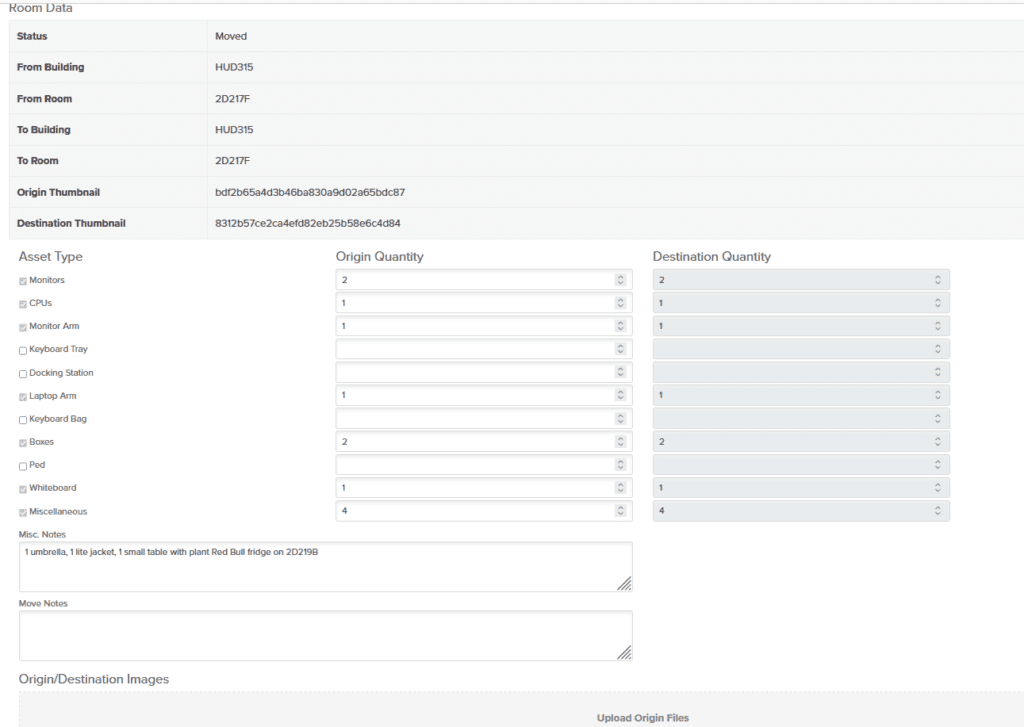The width and height of the screenshot is (1024, 727).
Task: Click the Whiteboard destination quantity spinner
Action: pyautogui.click(x=937, y=488)
